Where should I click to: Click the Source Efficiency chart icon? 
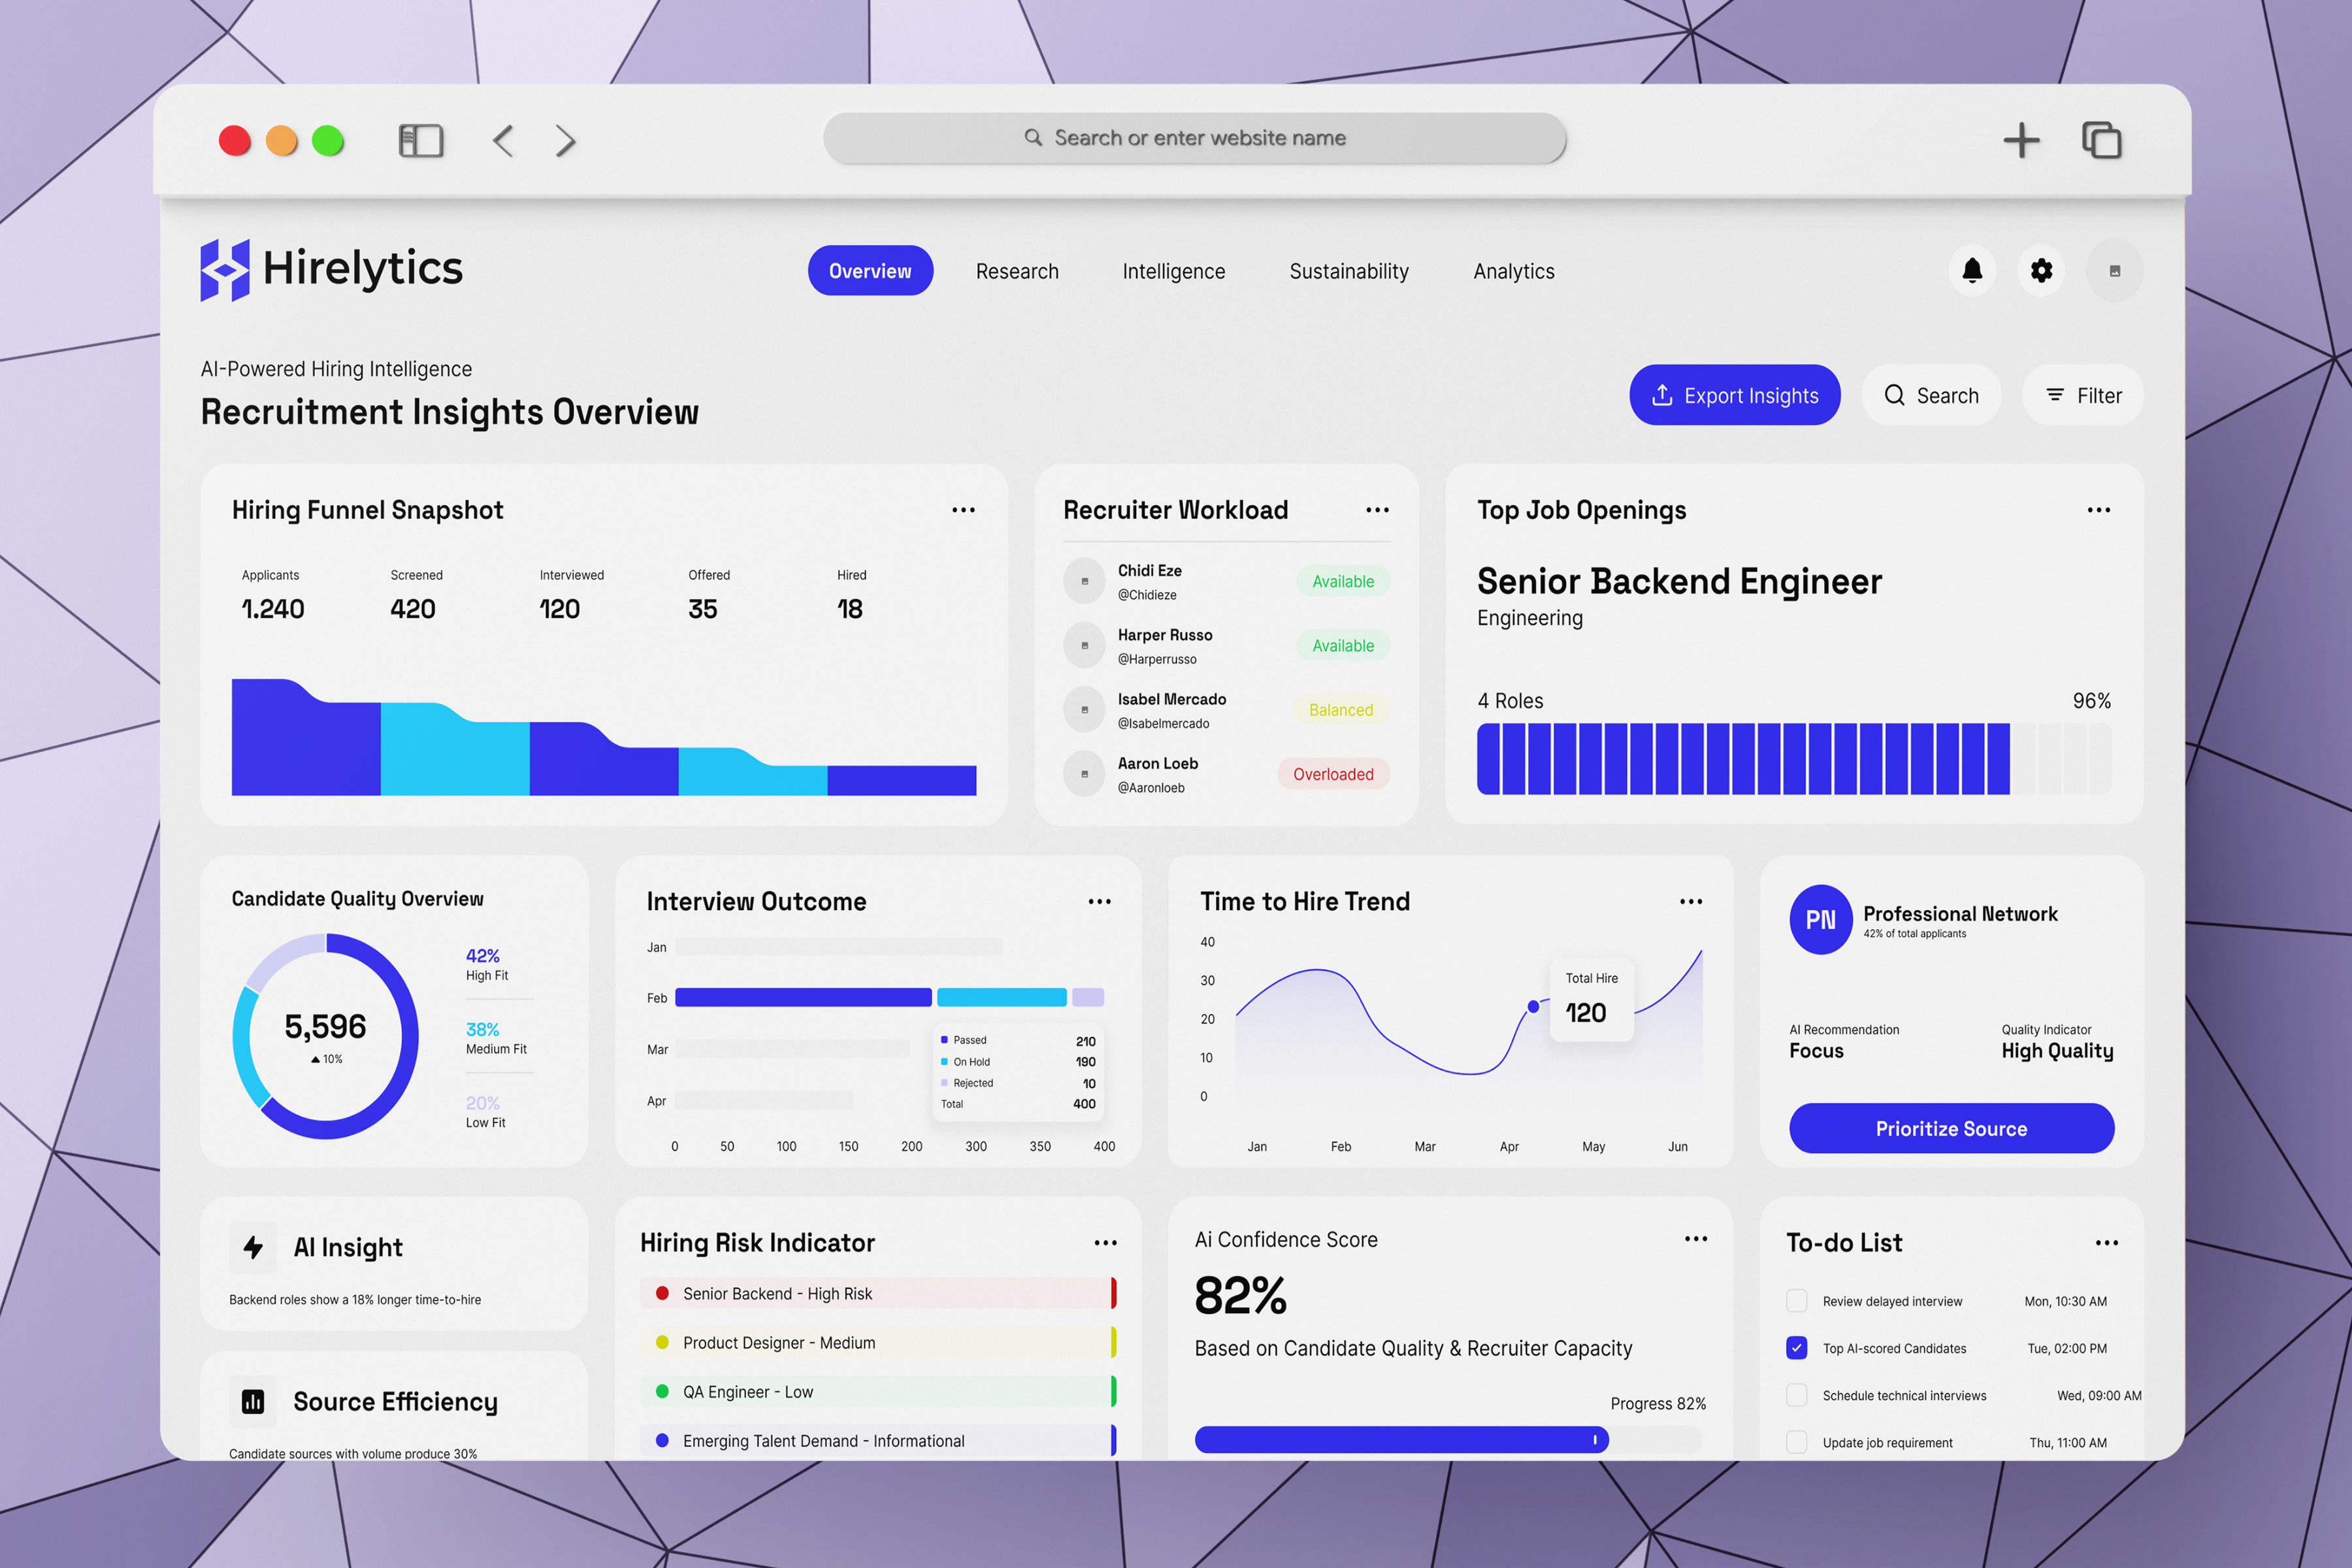tap(254, 1402)
